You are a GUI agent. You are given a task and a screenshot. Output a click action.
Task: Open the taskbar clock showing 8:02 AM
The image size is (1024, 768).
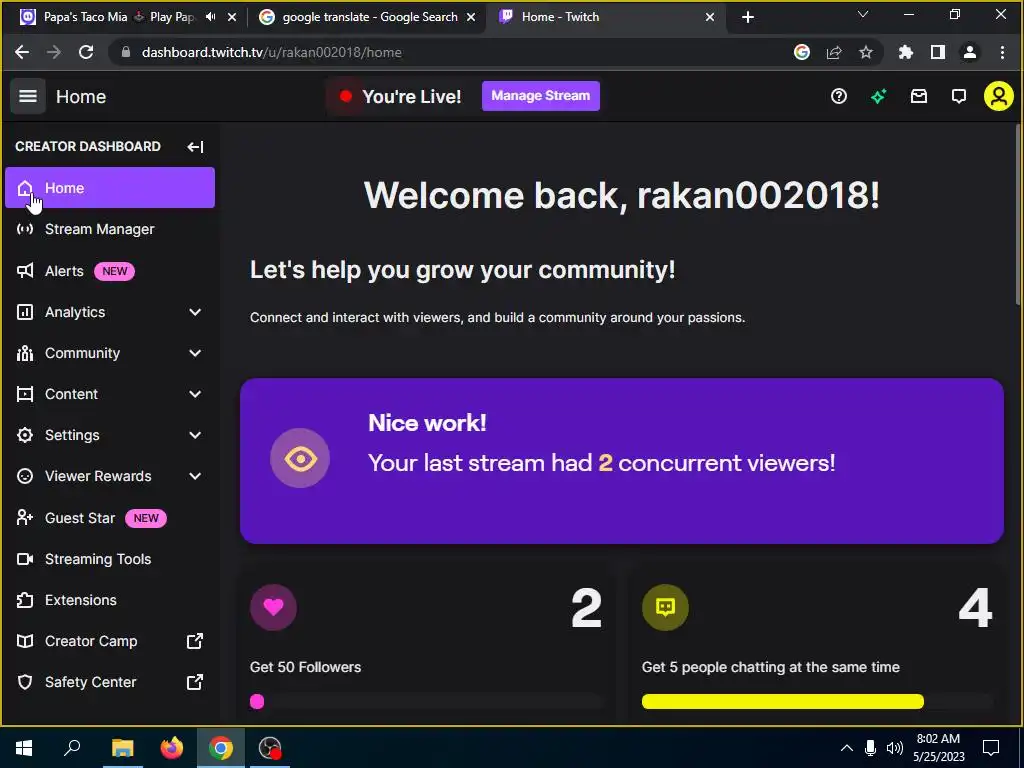click(938, 748)
